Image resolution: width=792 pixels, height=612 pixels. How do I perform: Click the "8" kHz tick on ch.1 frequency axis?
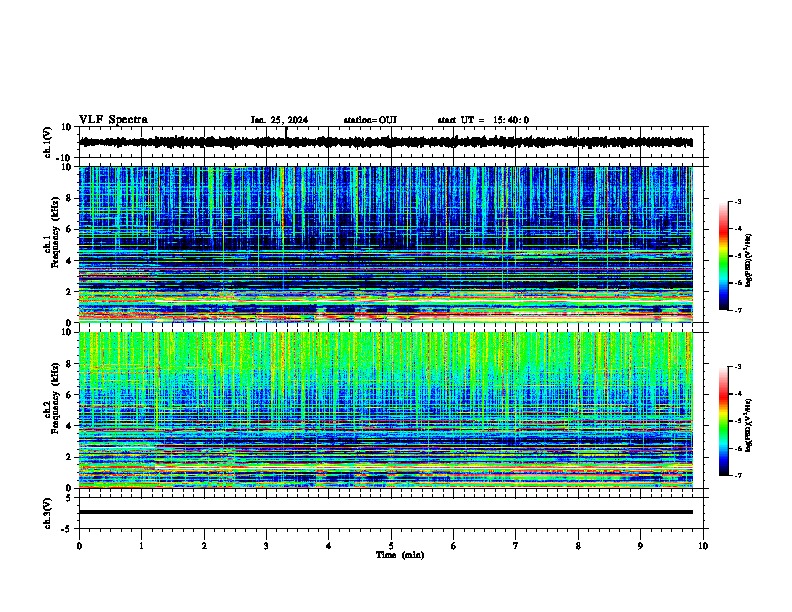tap(69, 198)
